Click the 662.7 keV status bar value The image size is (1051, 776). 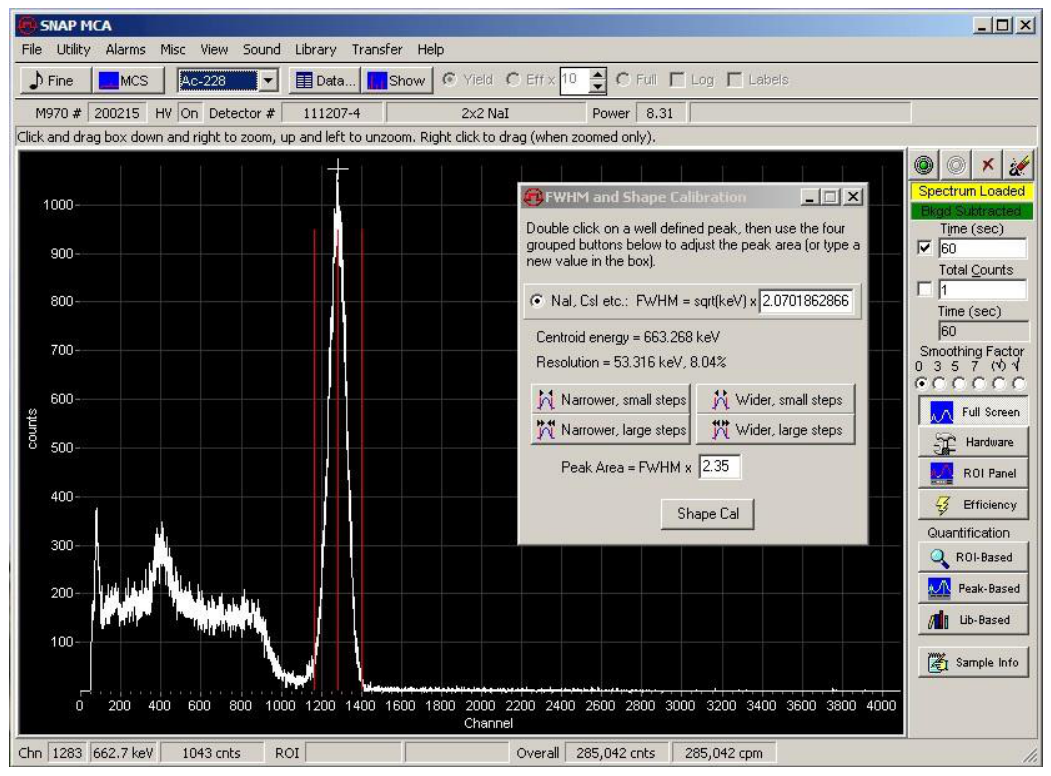(123, 753)
